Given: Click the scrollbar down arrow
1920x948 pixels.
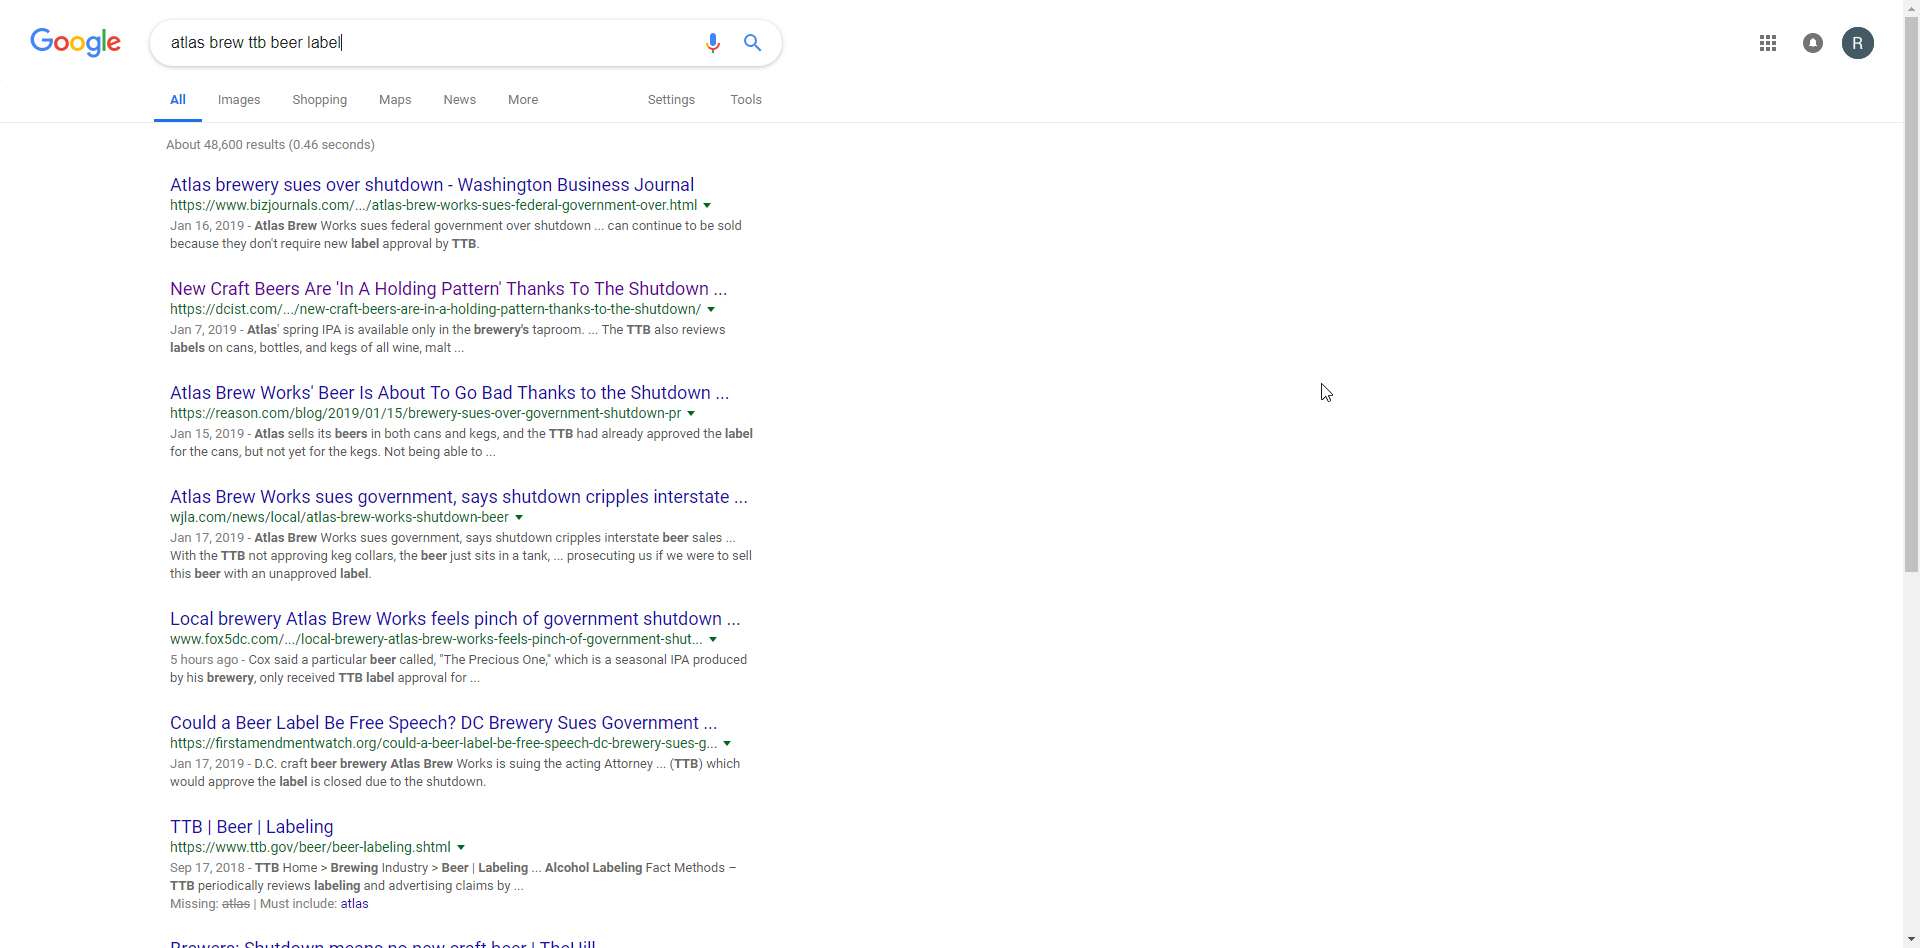Looking at the screenshot, I should pyautogui.click(x=1911, y=940).
